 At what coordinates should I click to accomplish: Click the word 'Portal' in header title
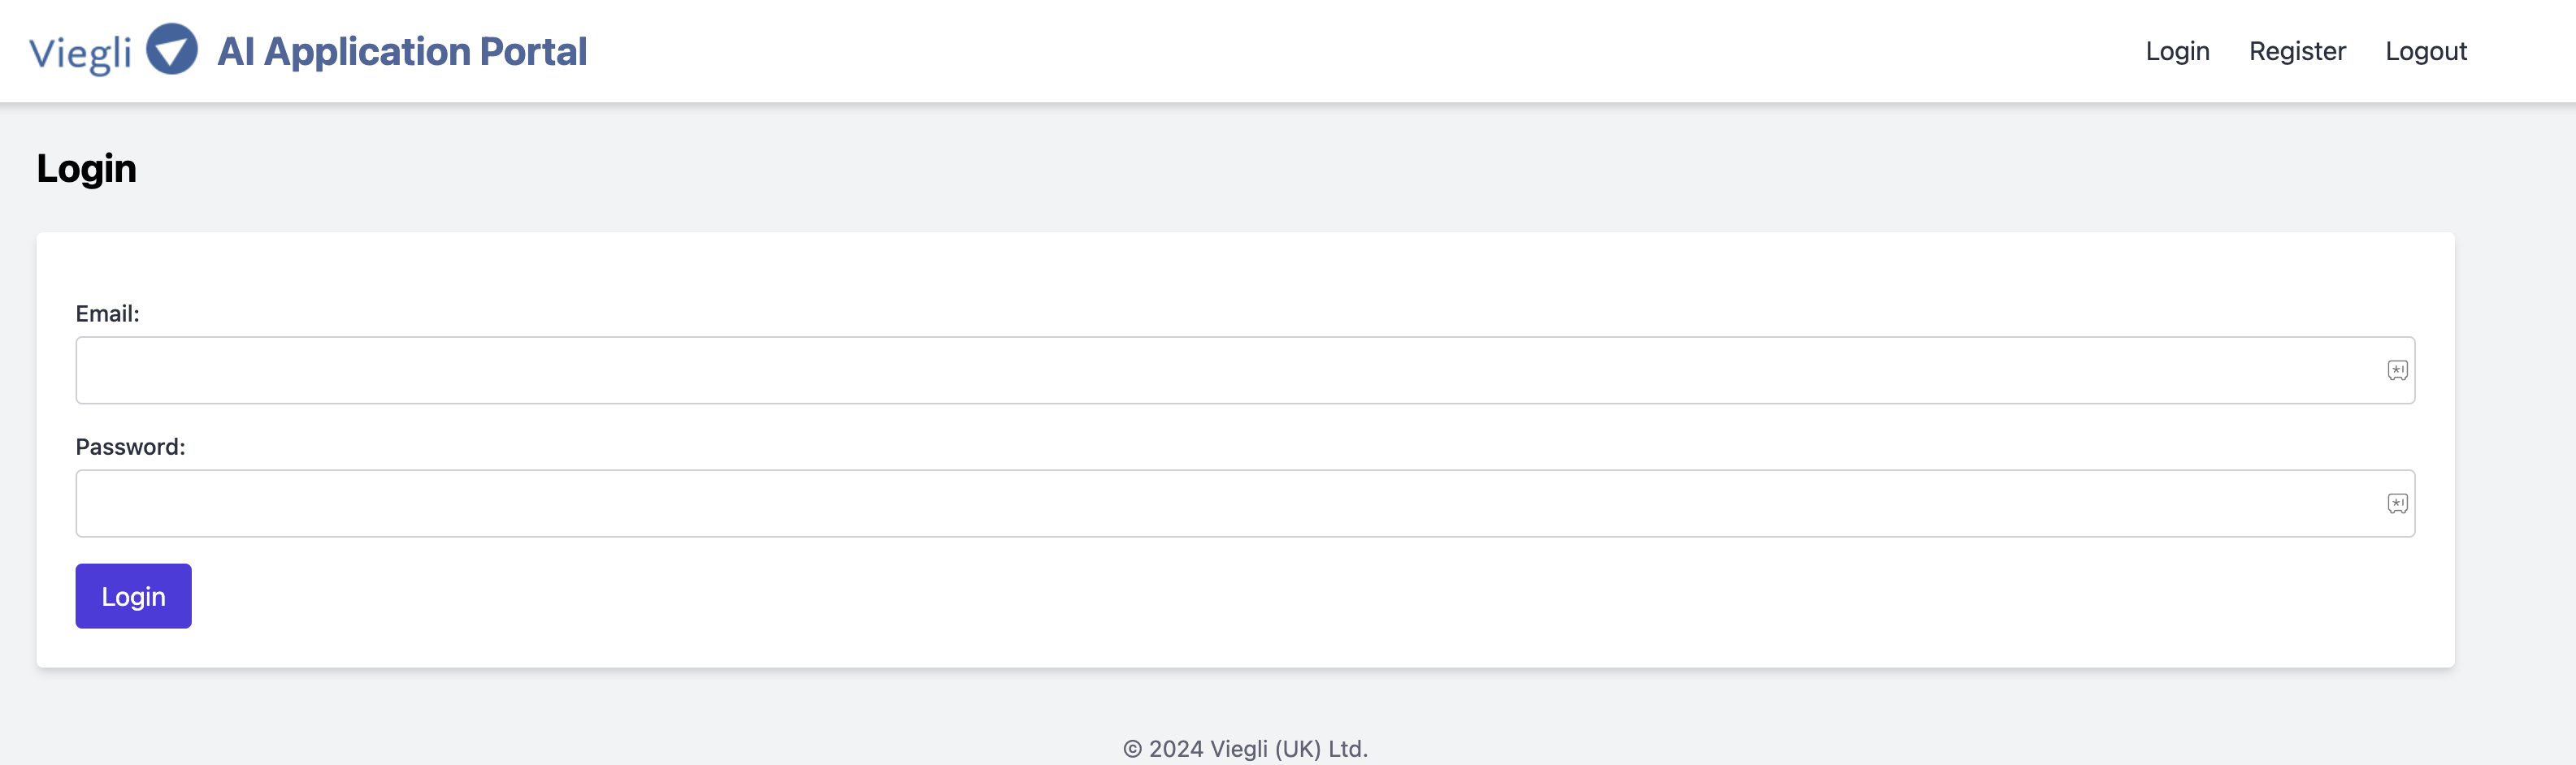tap(533, 51)
